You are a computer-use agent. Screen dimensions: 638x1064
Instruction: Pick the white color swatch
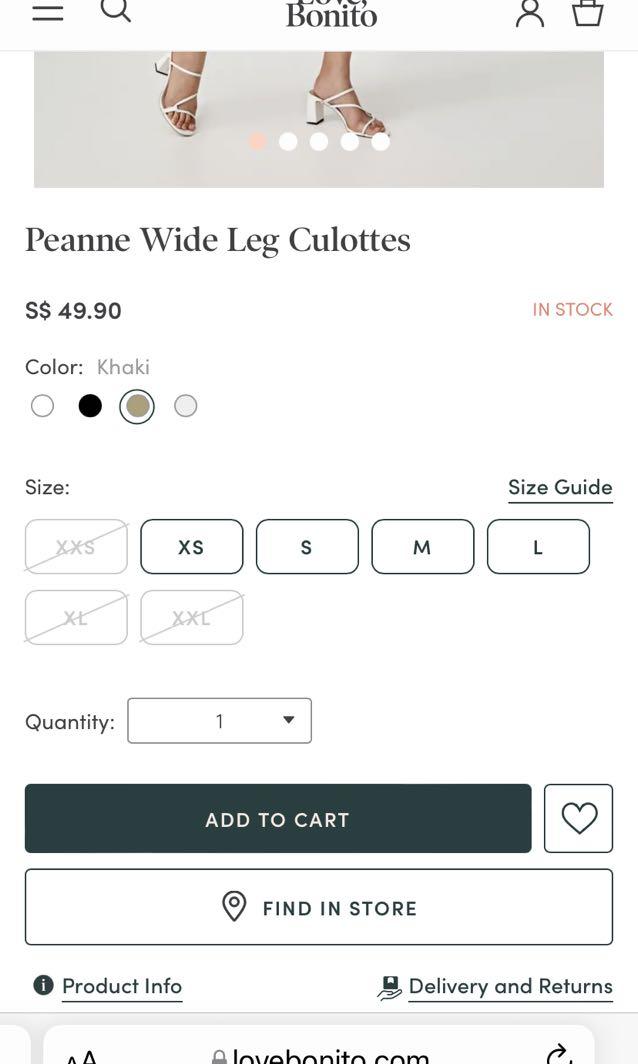(x=42, y=406)
